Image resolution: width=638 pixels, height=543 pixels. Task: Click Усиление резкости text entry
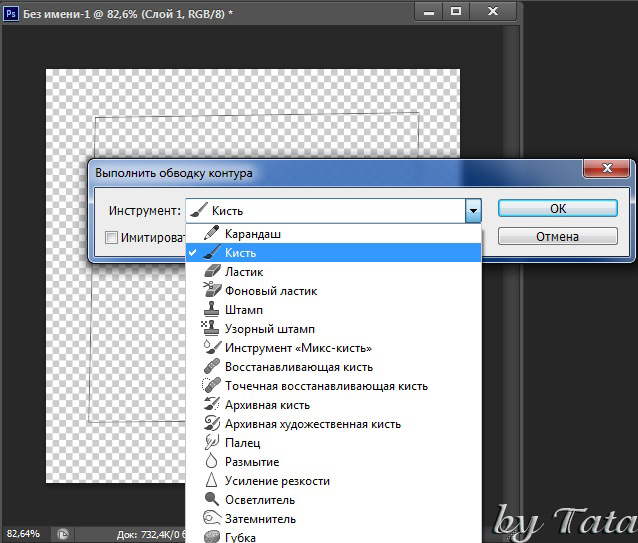[277, 481]
